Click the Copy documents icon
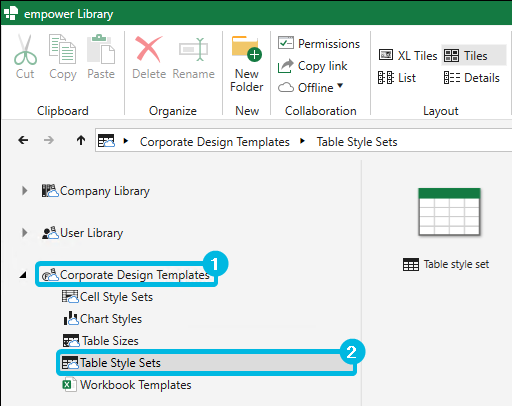 tap(62, 49)
